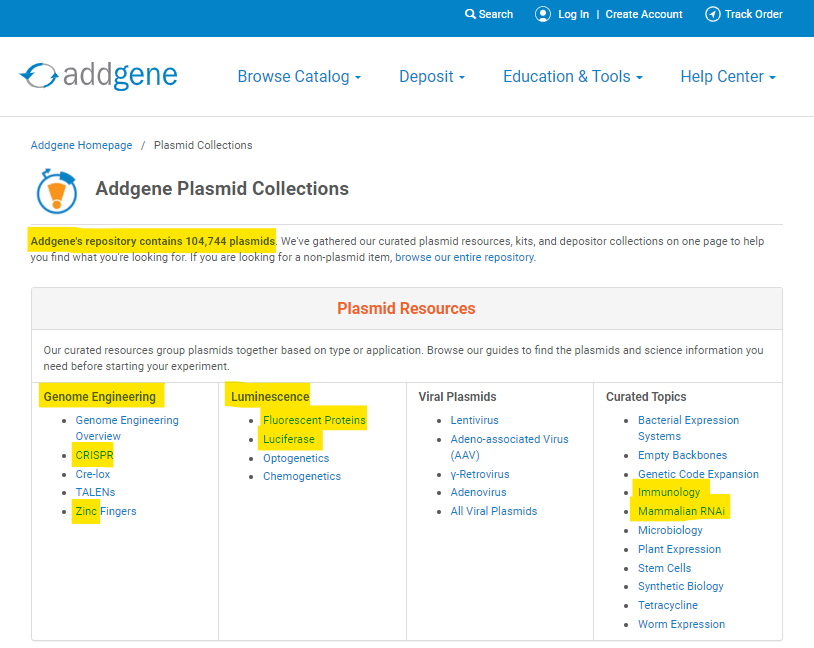Open the CRISPR link
The width and height of the screenshot is (814, 648).
click(94, 455)
